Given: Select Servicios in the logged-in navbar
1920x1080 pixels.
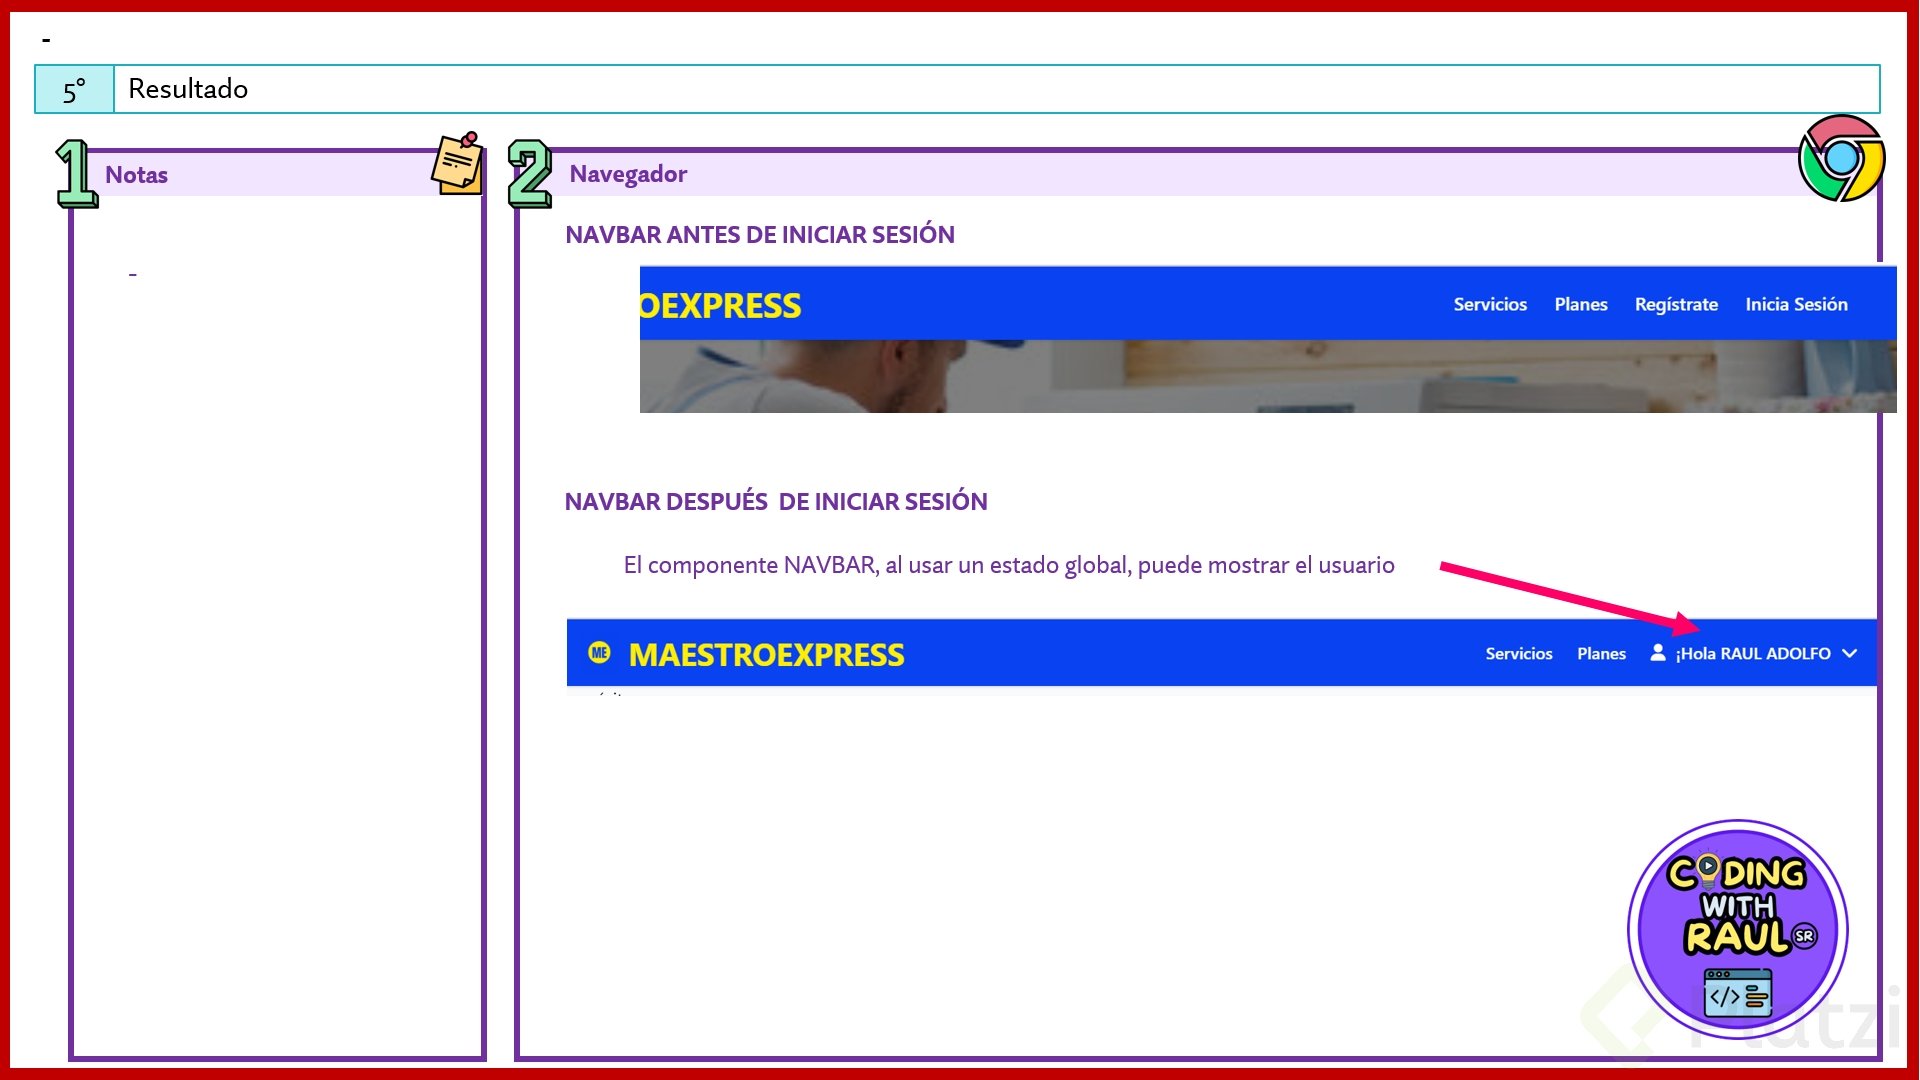Looking at the screenshot, I should pos(1518,654).
